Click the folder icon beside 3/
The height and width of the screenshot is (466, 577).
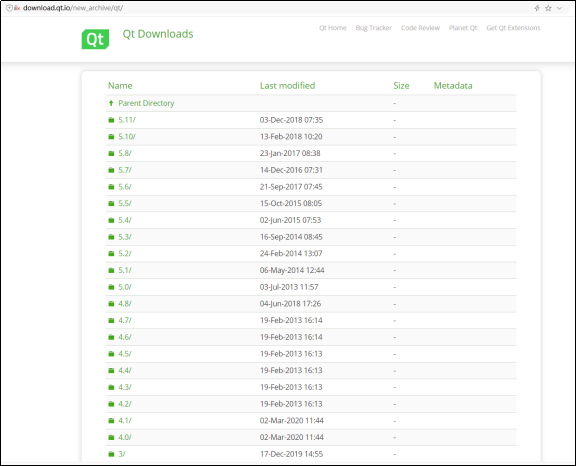(x=111, y=454)
